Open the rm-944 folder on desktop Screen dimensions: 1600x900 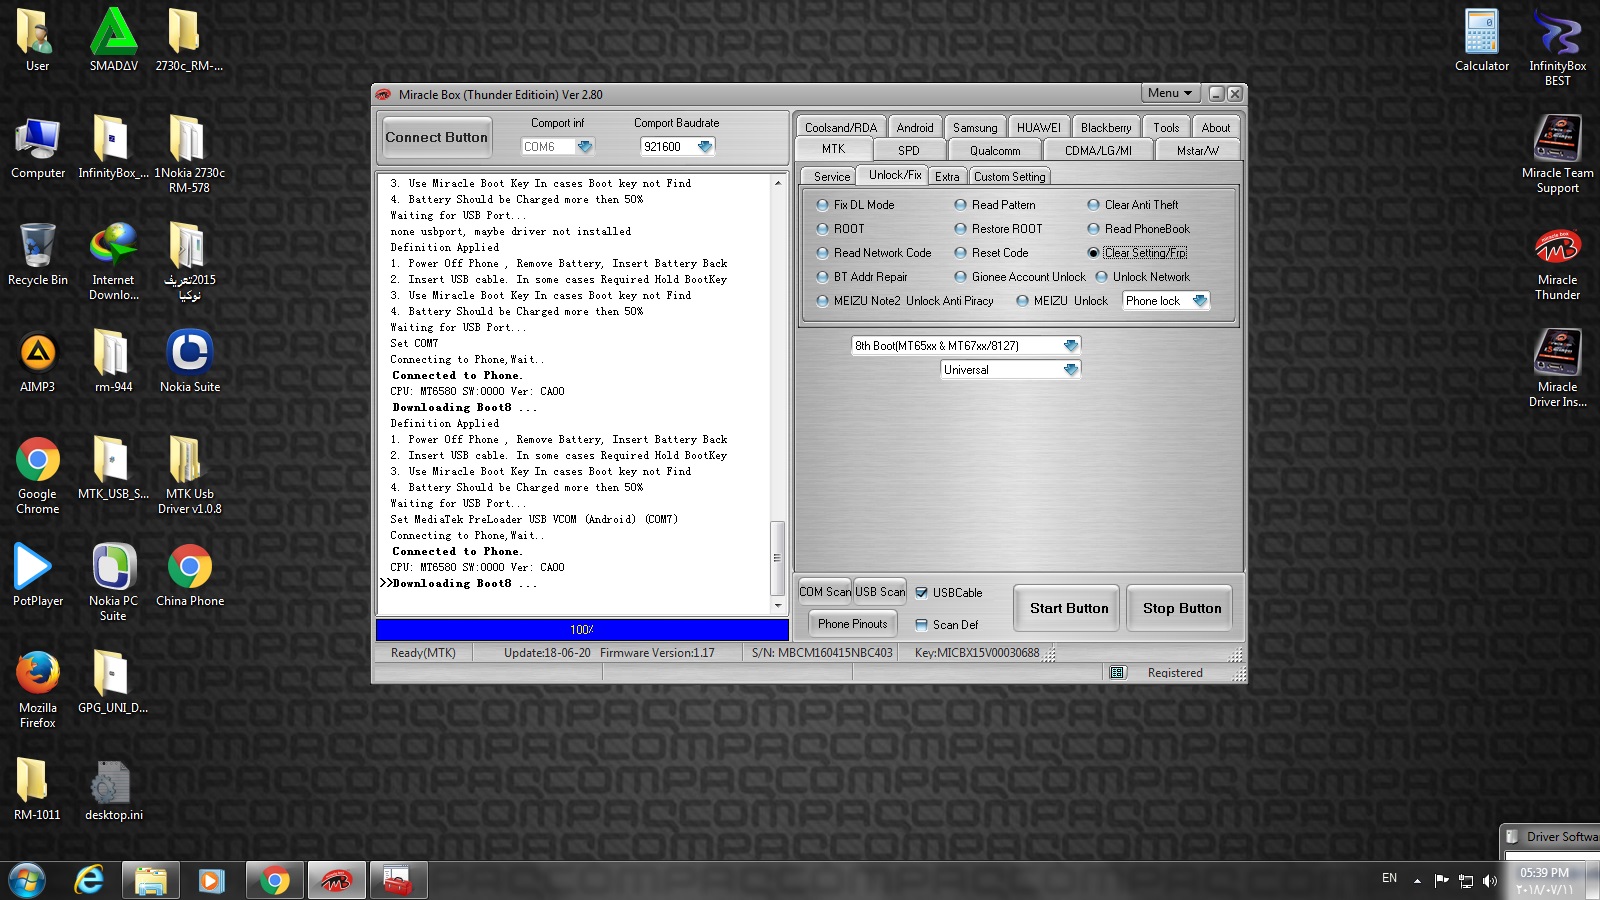tap(113, 361)
